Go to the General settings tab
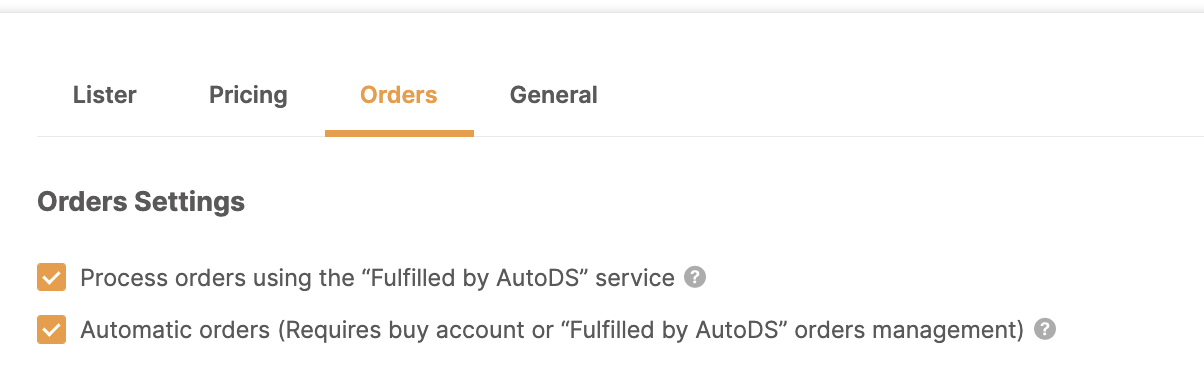 click(554, 95)
